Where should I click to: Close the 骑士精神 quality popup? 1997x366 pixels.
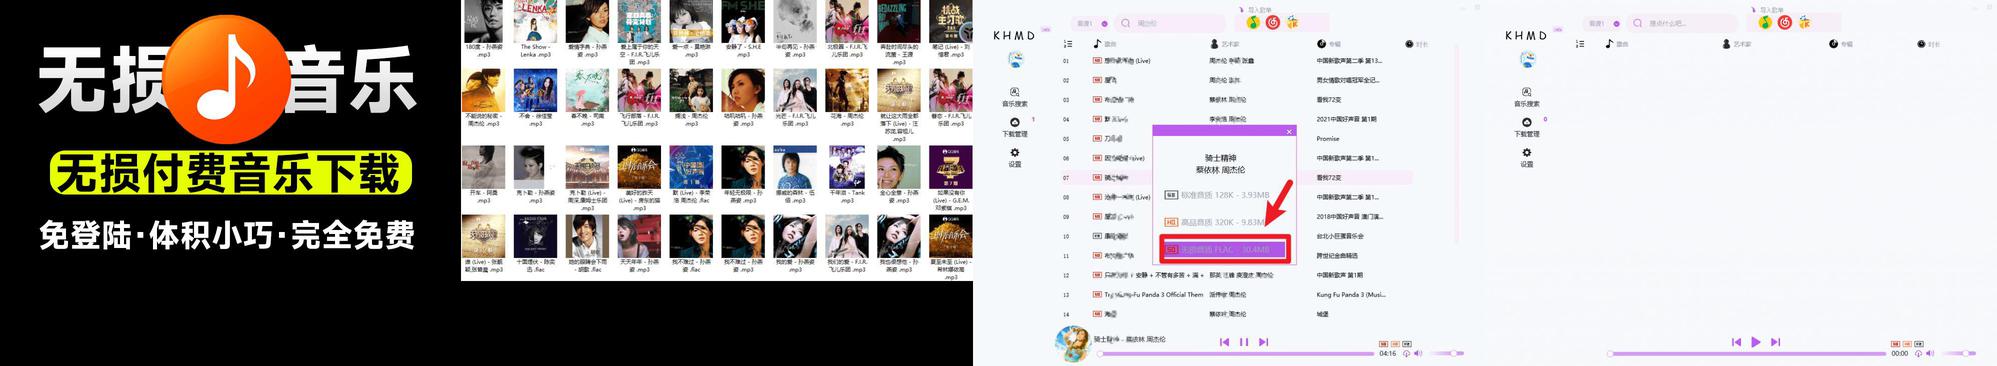[x=1289, y=131]
